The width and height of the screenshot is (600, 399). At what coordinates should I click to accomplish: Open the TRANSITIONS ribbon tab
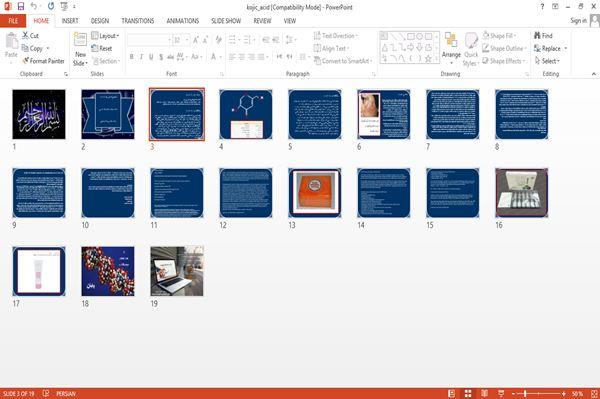[x=138, y=21]
